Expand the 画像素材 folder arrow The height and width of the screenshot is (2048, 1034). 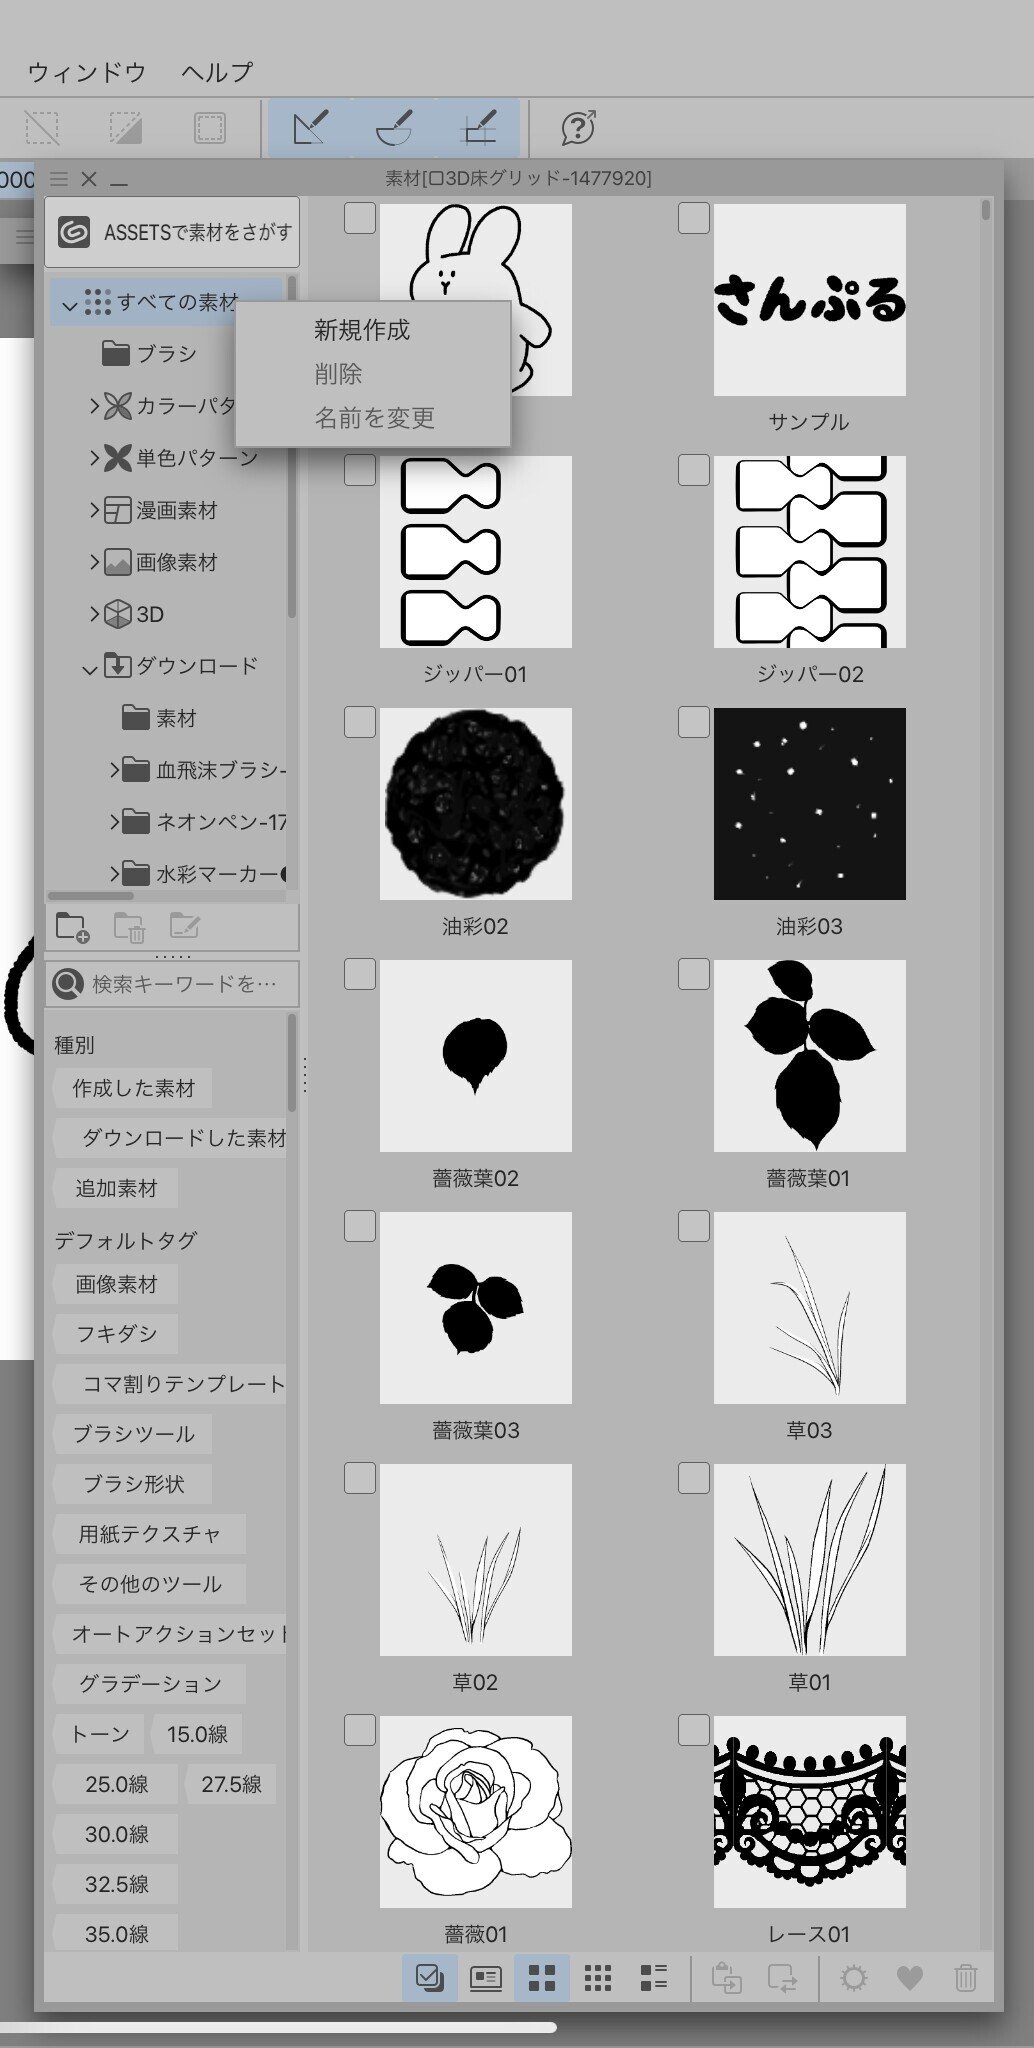[94, 561]
